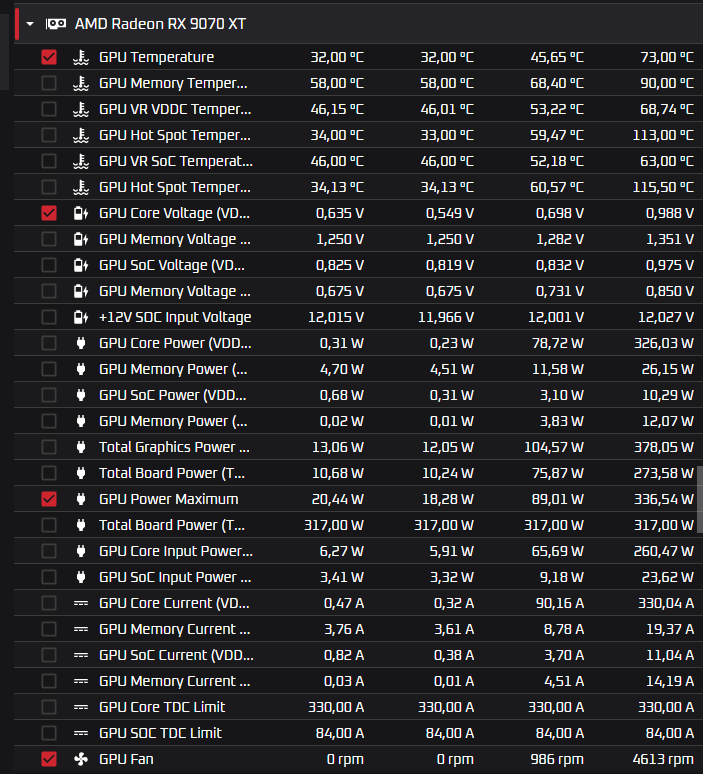The height and width of the screenshot is (774, 703).
Task: Click the battery icon for GPU SoC Voltage
Action: click(81, 265)
